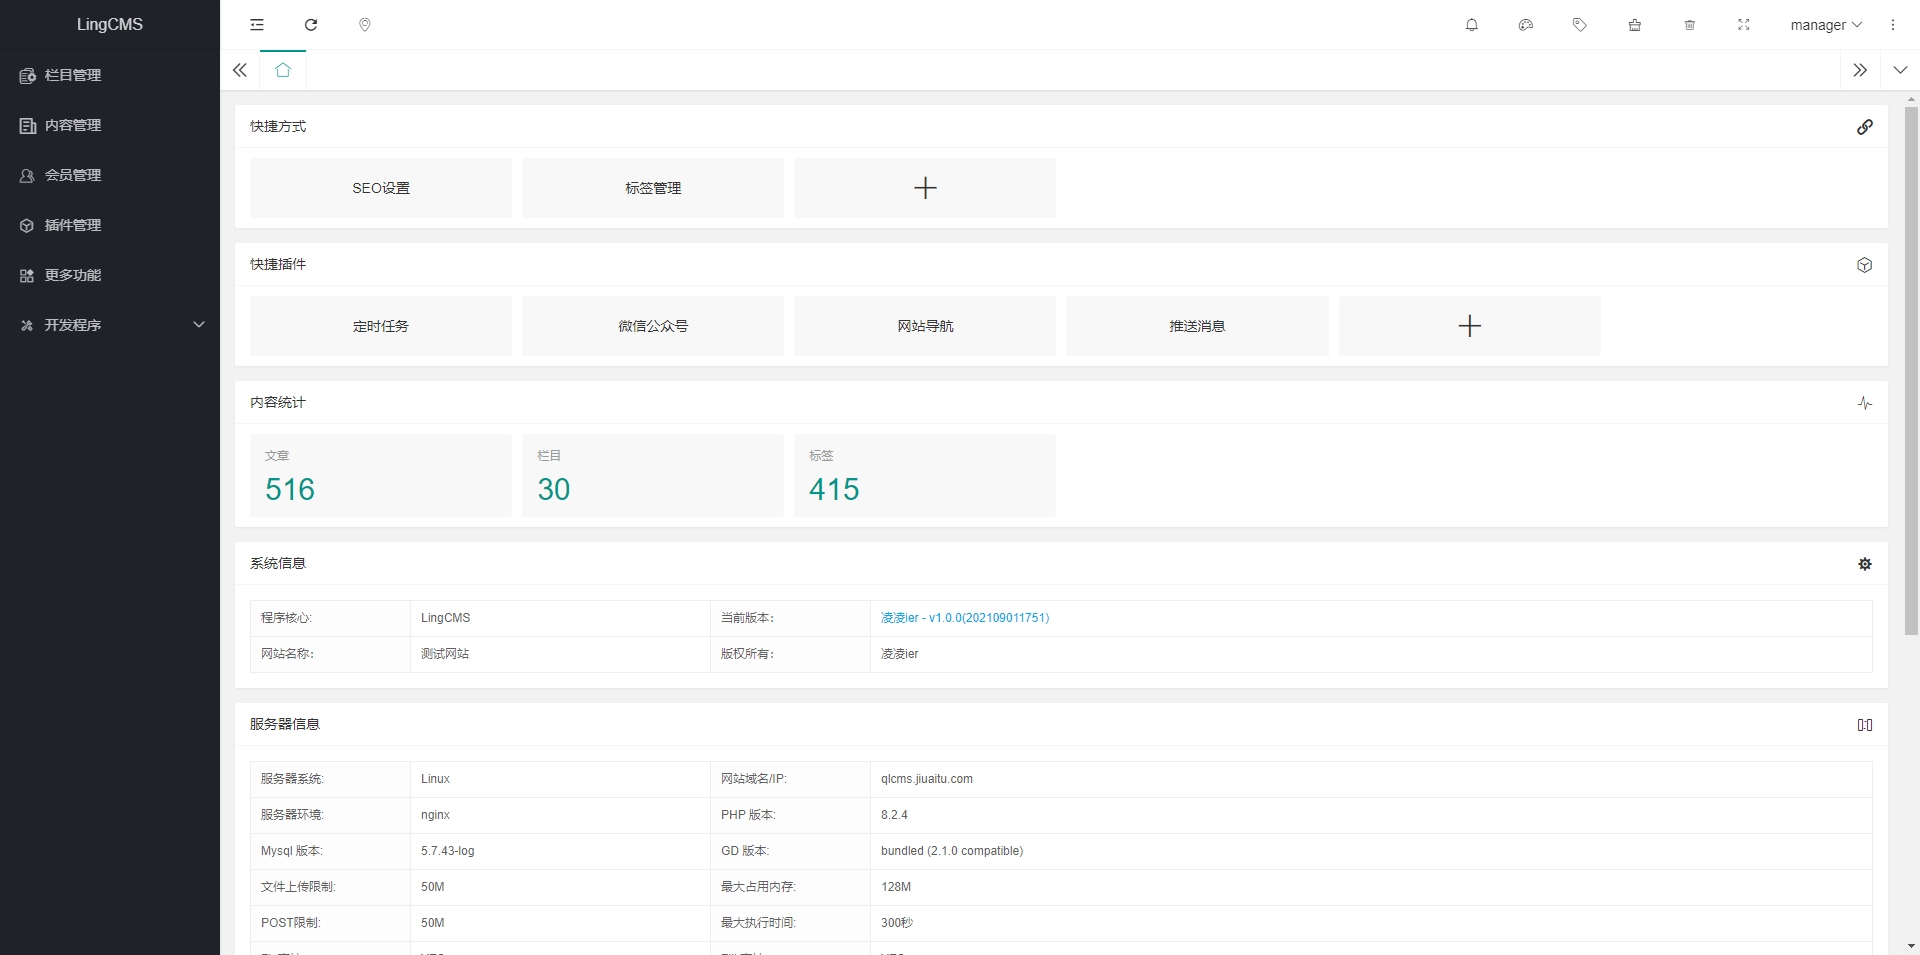This screenshot has height=955, width=1920.
Task: Click the LingCMS logo title
Action: pos(110,25)
